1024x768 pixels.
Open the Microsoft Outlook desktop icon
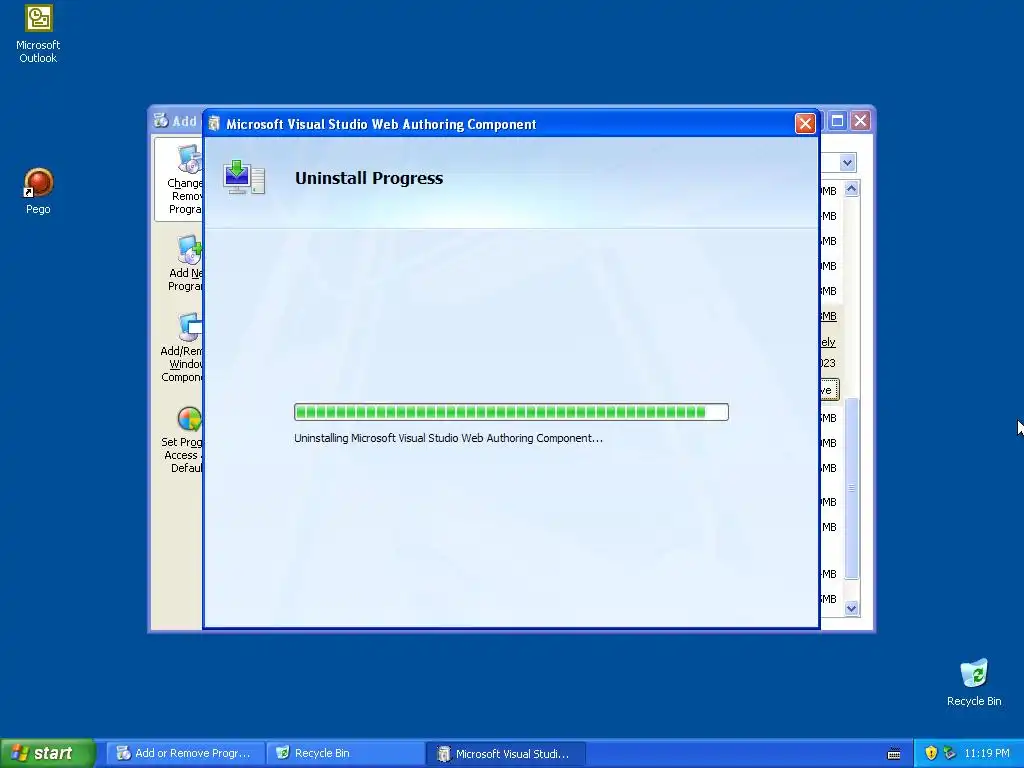[38, 33]
